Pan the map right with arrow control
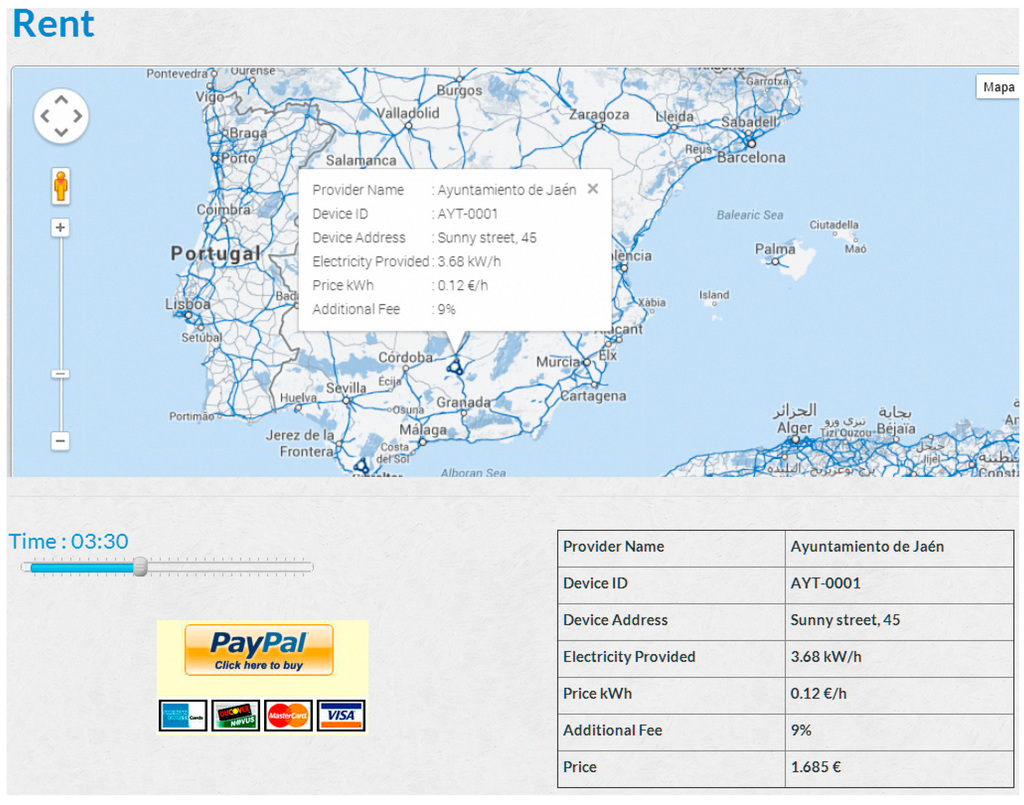The image size is (1024, 805). point(77,117)
